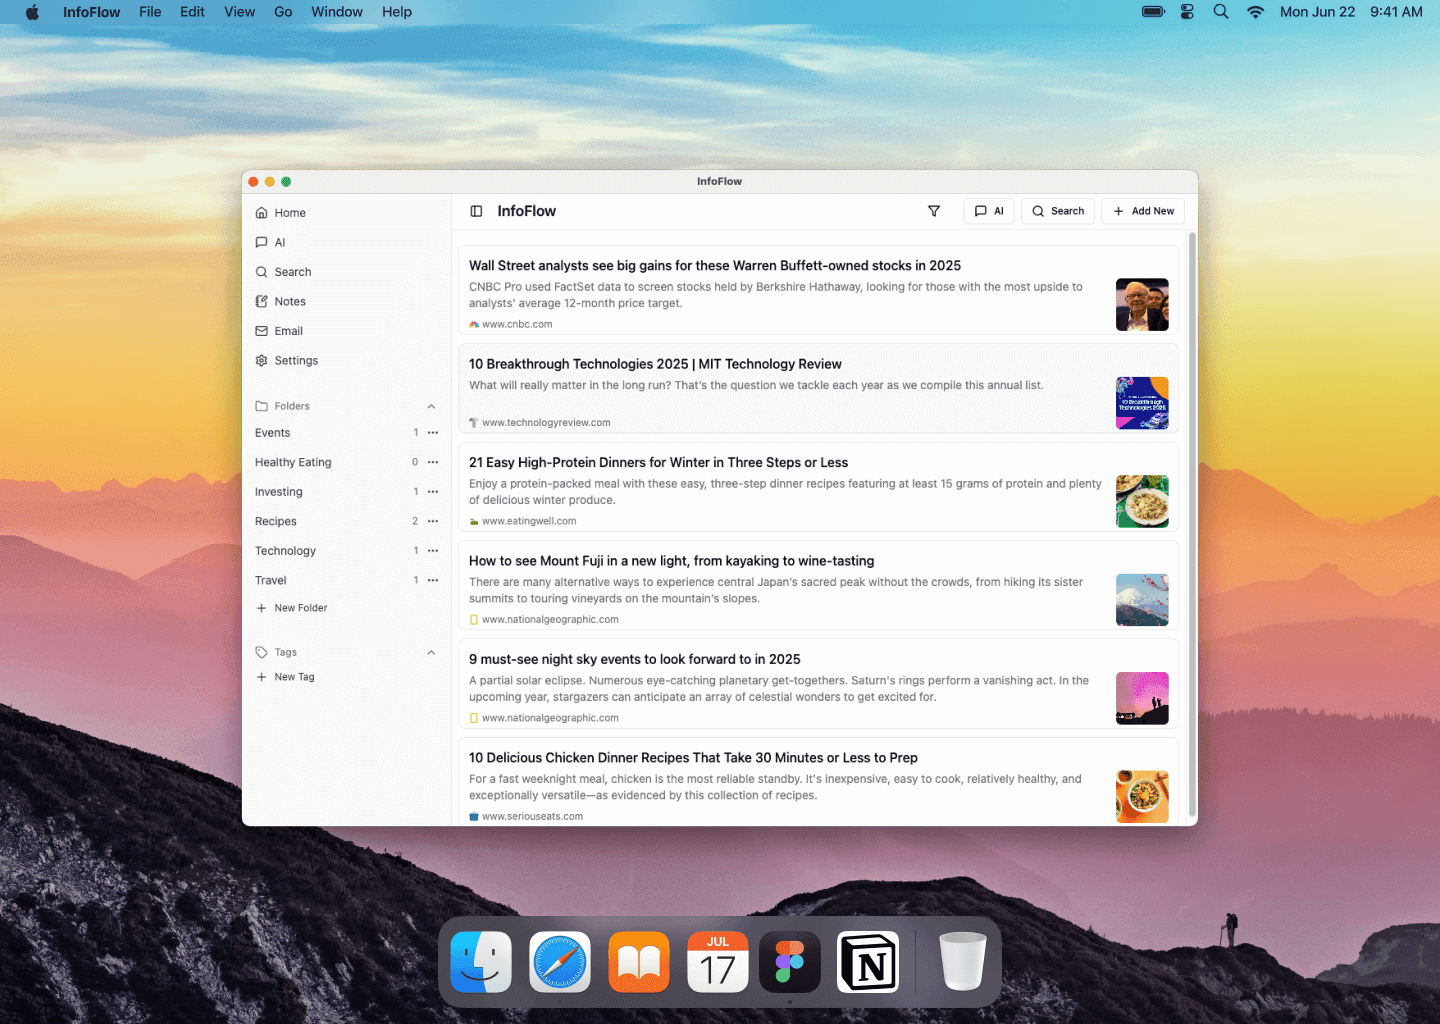Click the filter icon in the toolbar

pyautogui.click(x=934, y=211)
